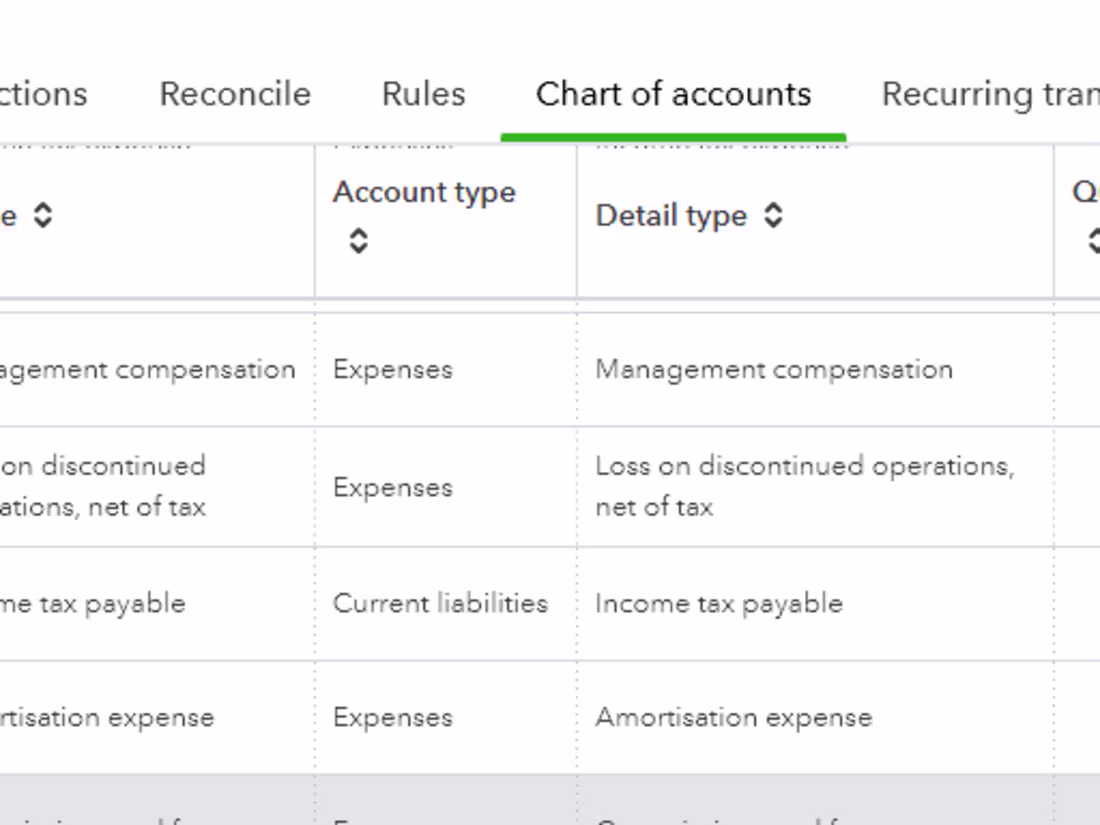
Task: Sort by Account type using the sort arrows
Action: tap(357, 239)
